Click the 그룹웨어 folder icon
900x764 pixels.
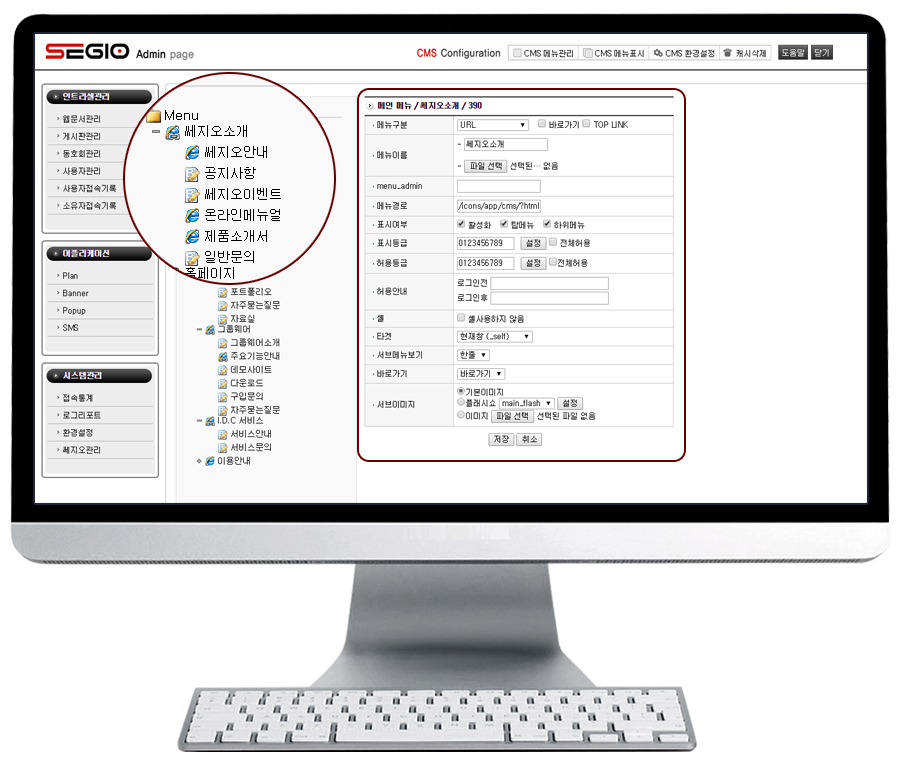[x=210, y=329]
